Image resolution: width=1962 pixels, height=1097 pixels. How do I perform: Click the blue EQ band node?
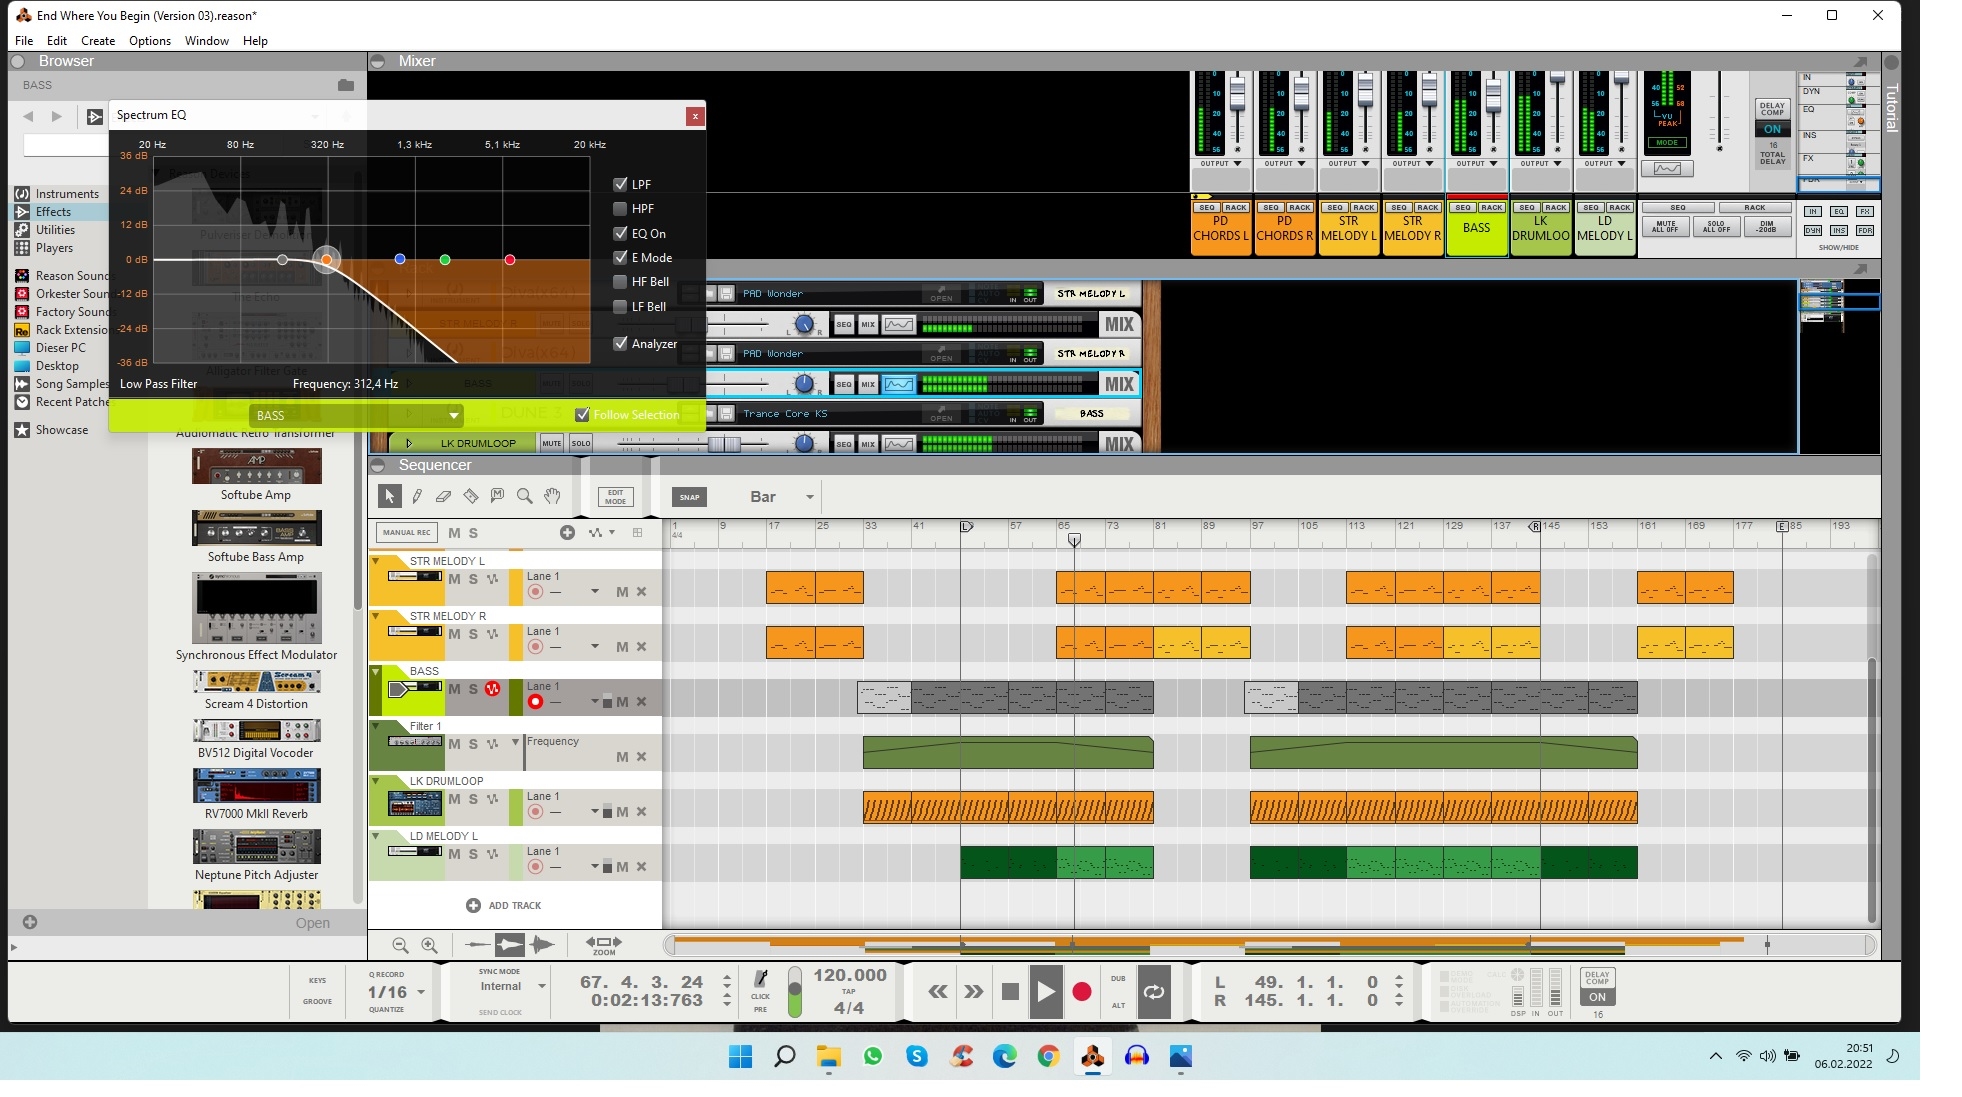click(x=400, y=259)
